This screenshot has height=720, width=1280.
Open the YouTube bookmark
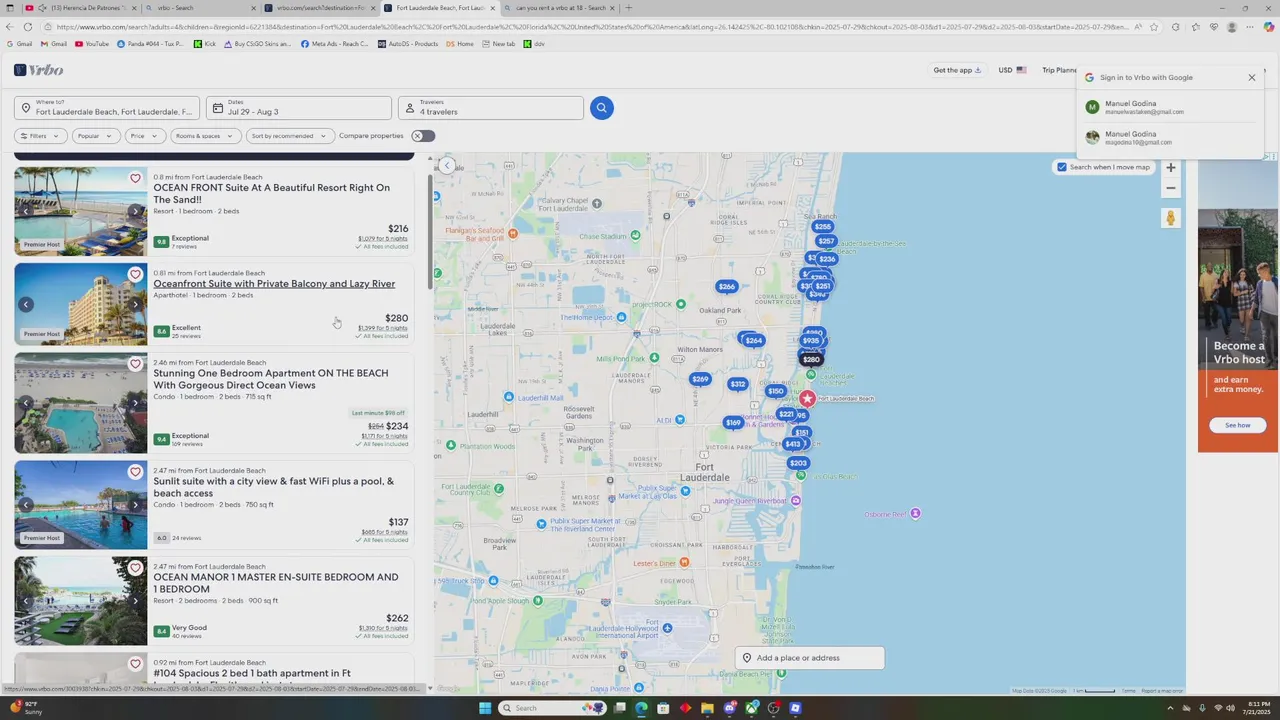[92, 44]
